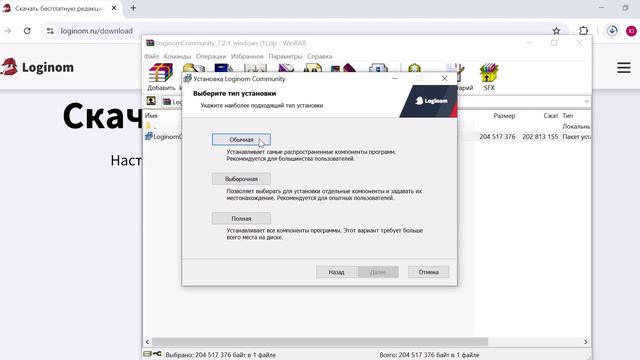
Task: Click the size value "204 517 376"
Action: (497, 137)
